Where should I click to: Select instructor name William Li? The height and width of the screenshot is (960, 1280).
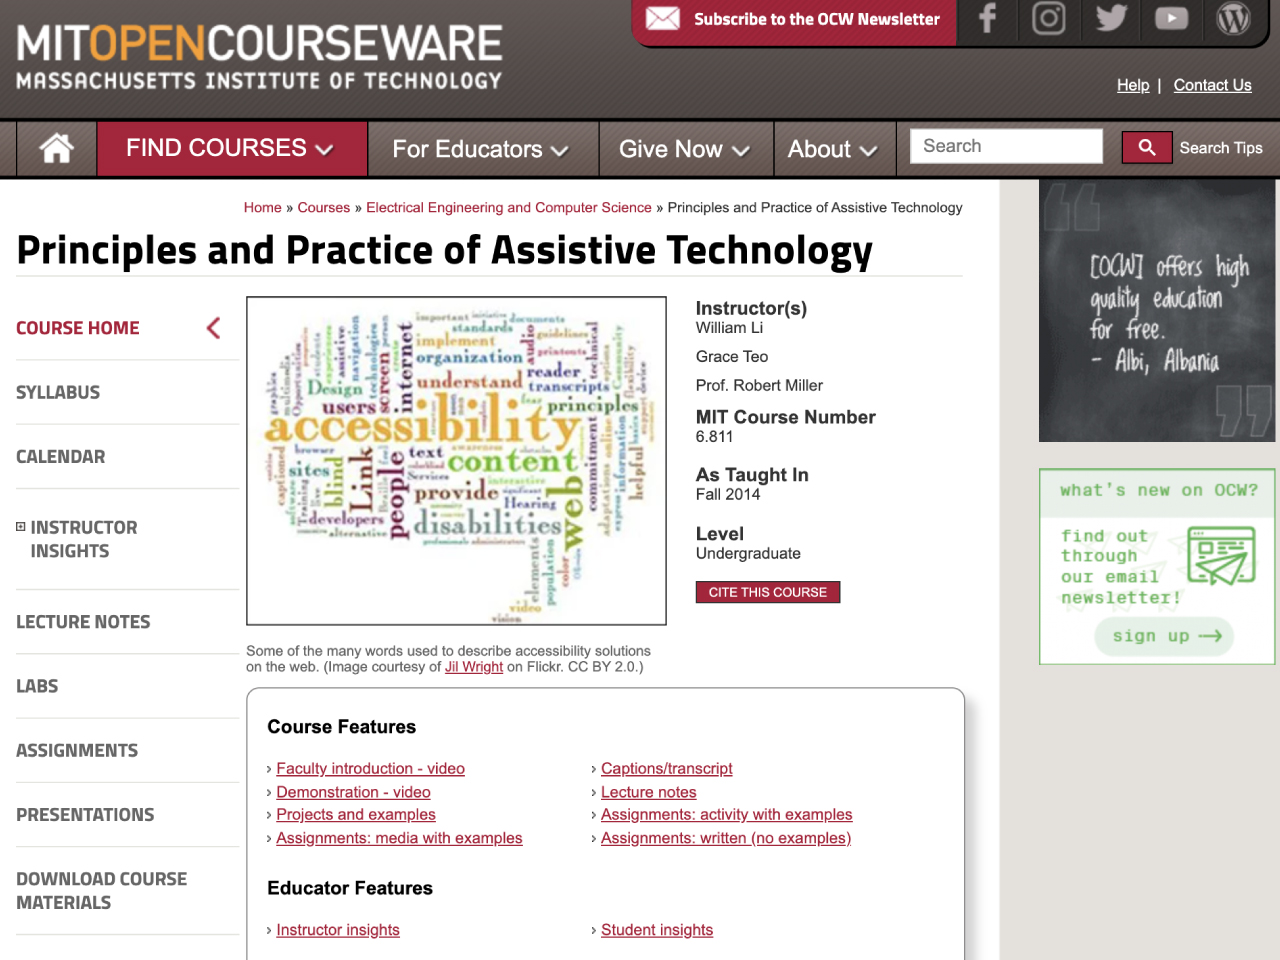pyautogui.click(x=729, y=328)
